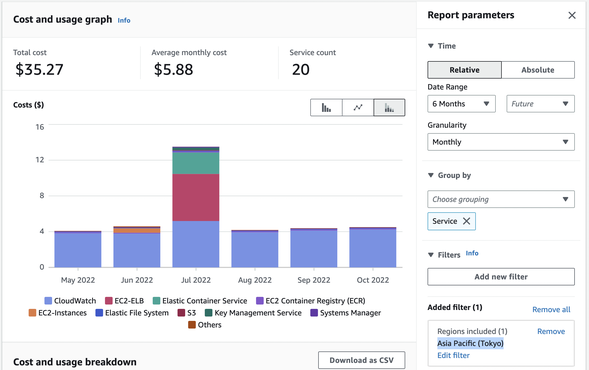Open the Choose grouping dropdown
Viewport: 589px width, 370px height.
click(501, 199)
